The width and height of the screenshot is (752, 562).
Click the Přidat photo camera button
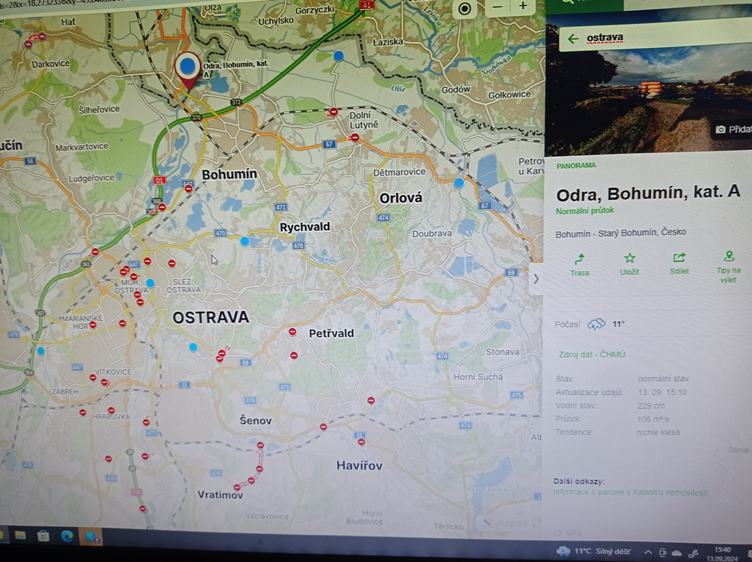[x=734, y=129]
